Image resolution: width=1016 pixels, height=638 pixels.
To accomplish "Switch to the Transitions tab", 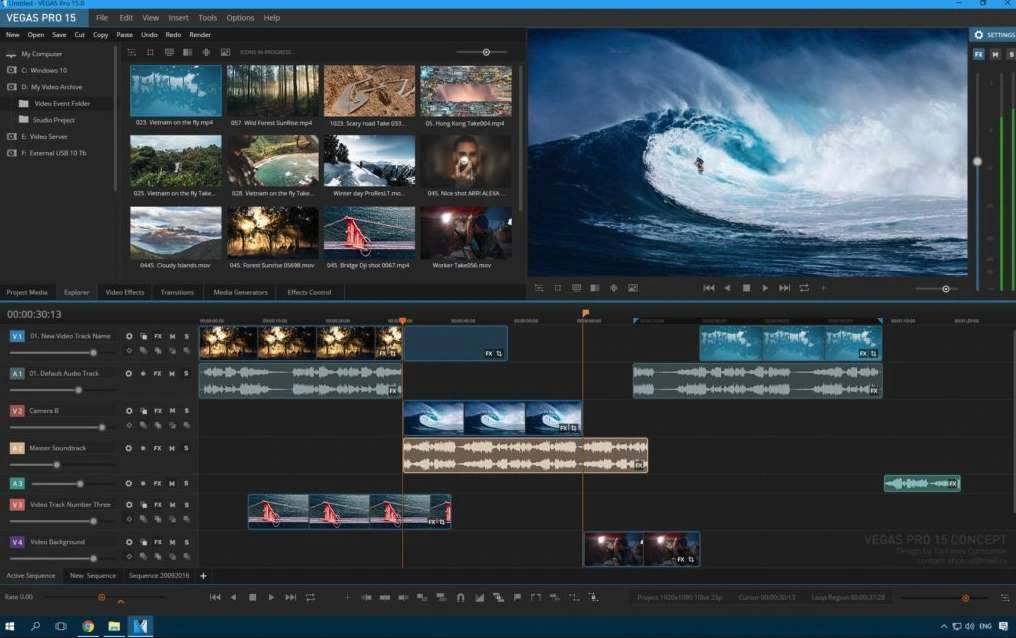I will (178, 293).
